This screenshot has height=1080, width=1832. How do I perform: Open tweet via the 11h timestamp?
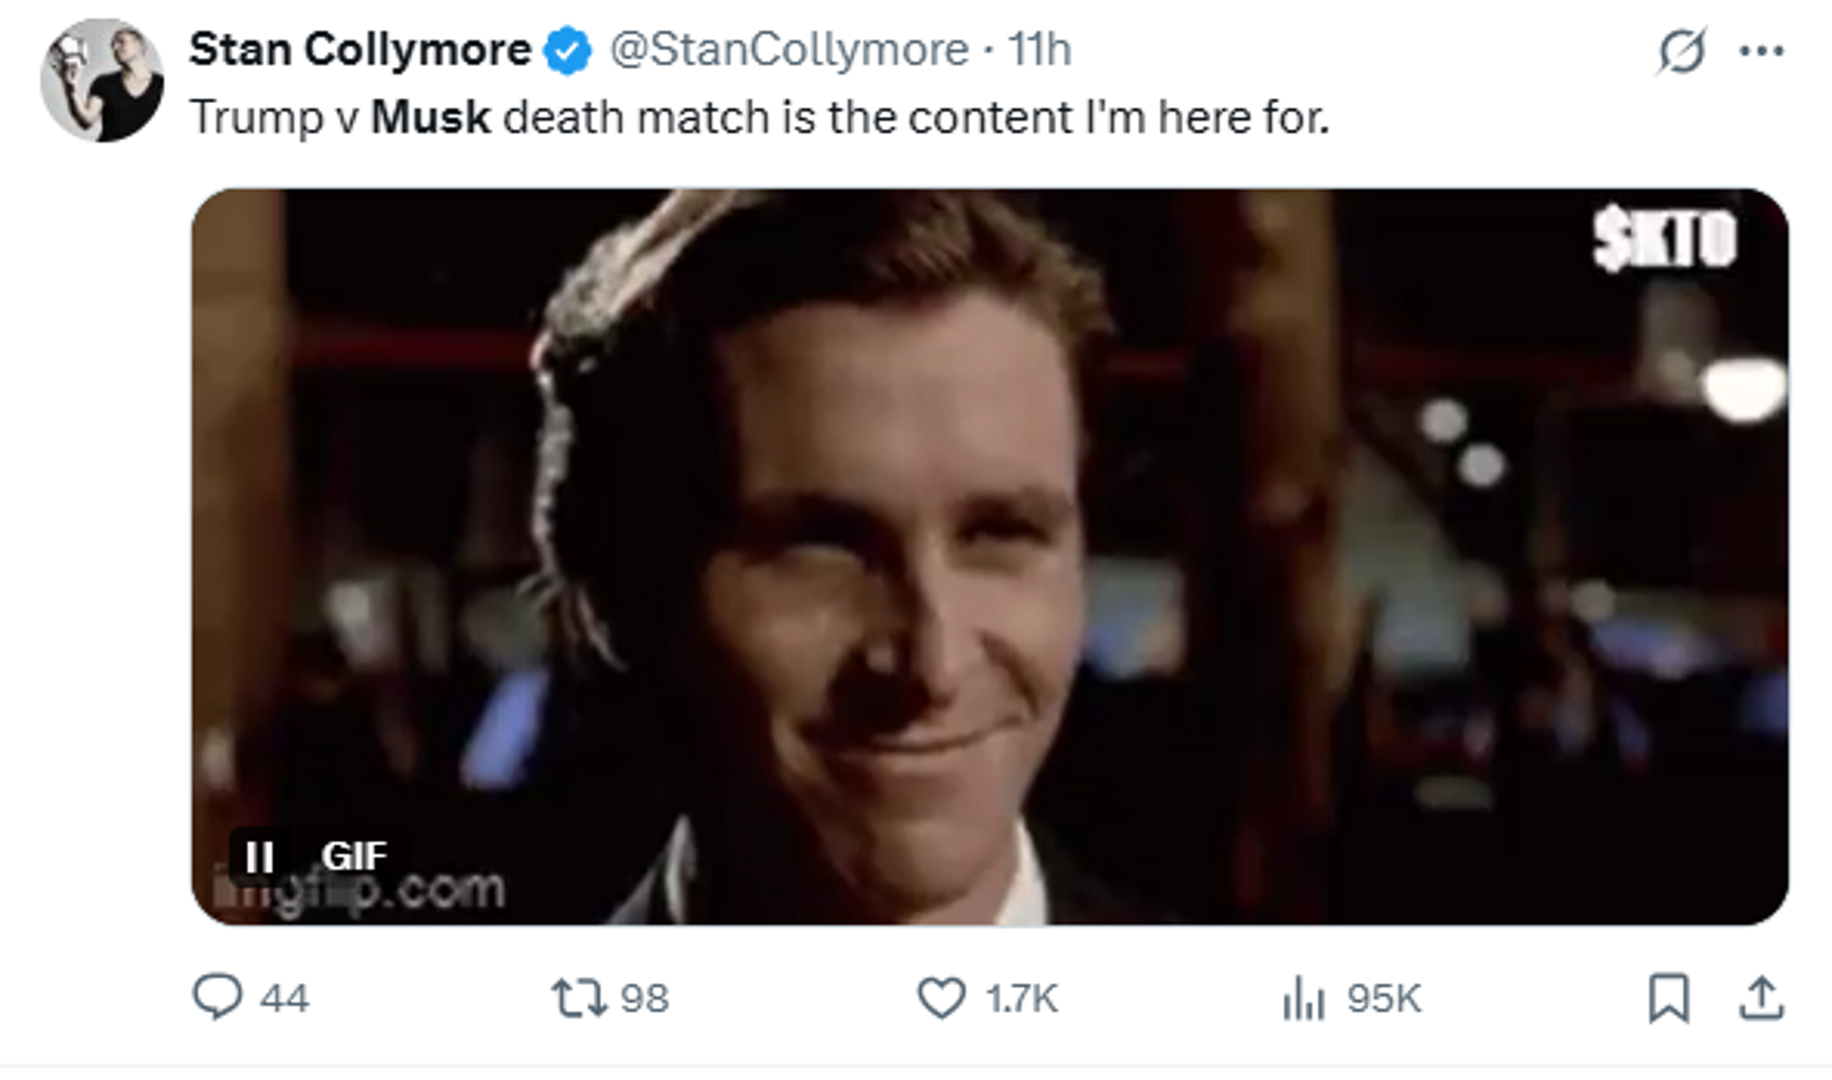(x=1039, y=49)
